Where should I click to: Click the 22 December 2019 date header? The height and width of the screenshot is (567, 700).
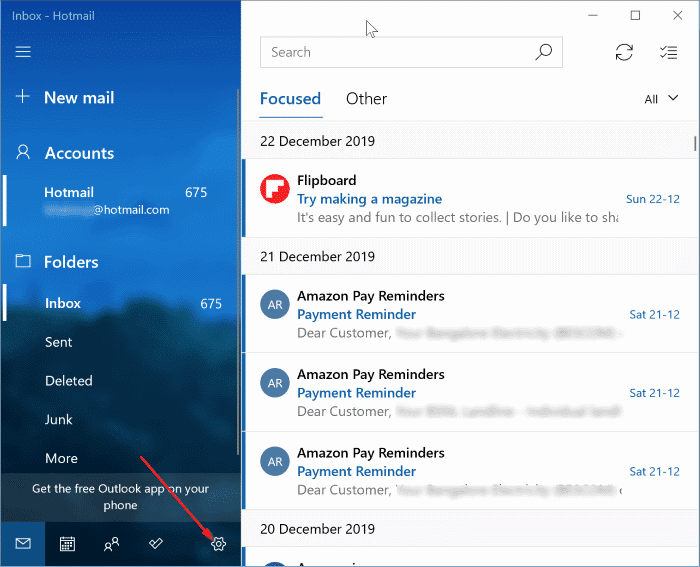317,141
